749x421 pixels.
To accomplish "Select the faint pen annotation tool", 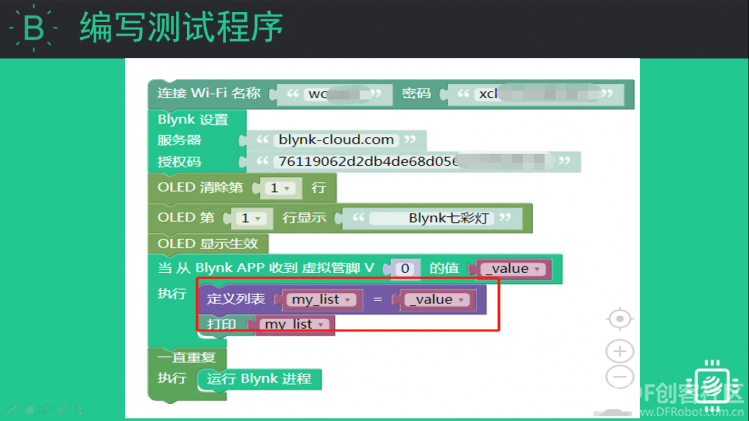I will [11, 410].
